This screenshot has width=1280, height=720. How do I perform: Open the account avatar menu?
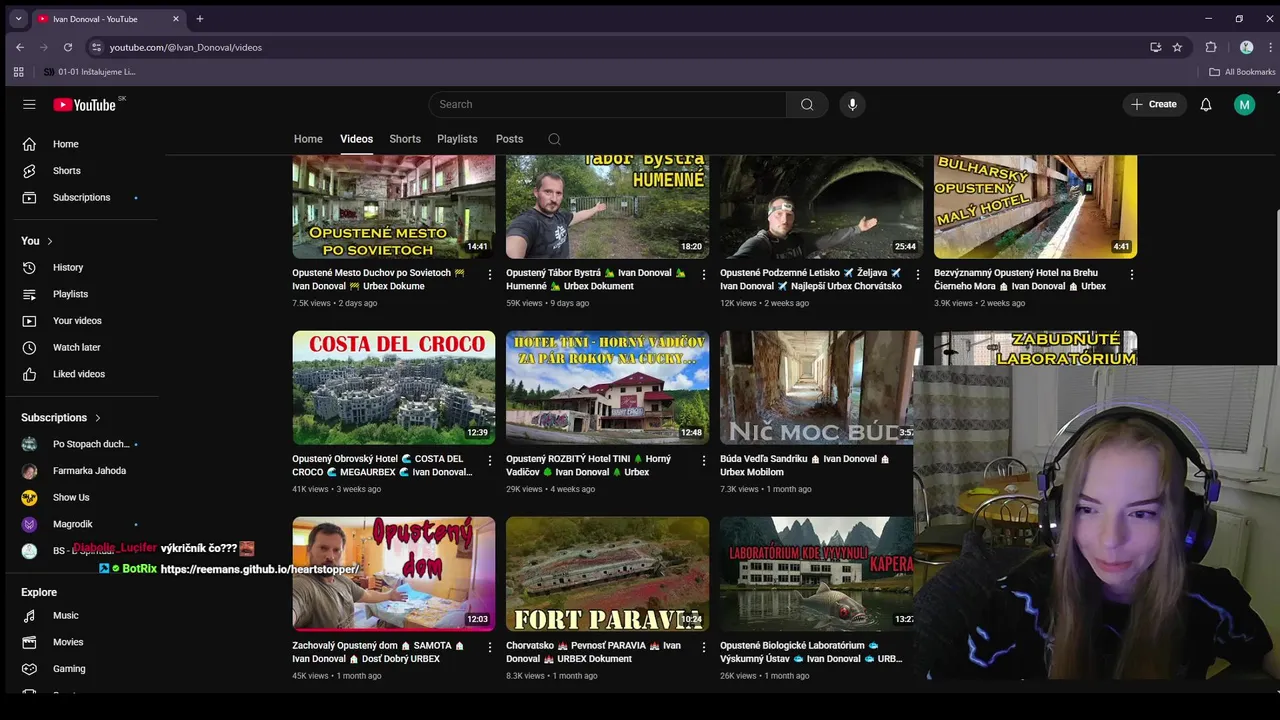point(1244,104)
